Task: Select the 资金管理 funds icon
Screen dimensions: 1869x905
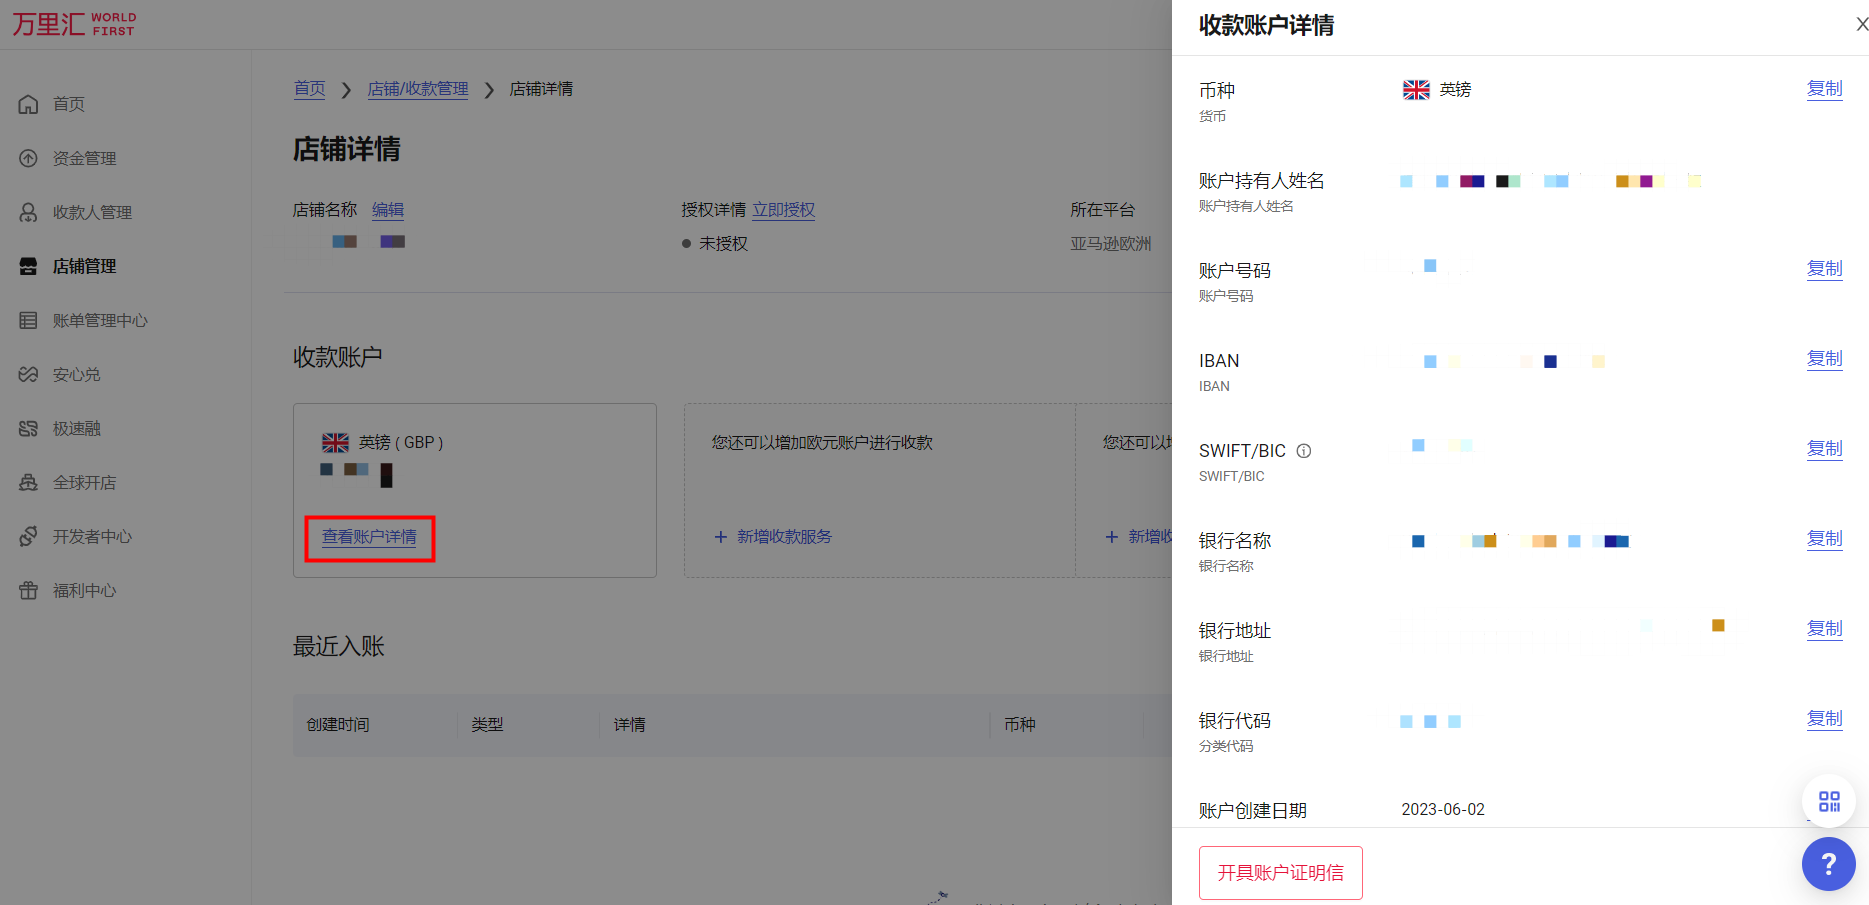Action: click(28, 157)
